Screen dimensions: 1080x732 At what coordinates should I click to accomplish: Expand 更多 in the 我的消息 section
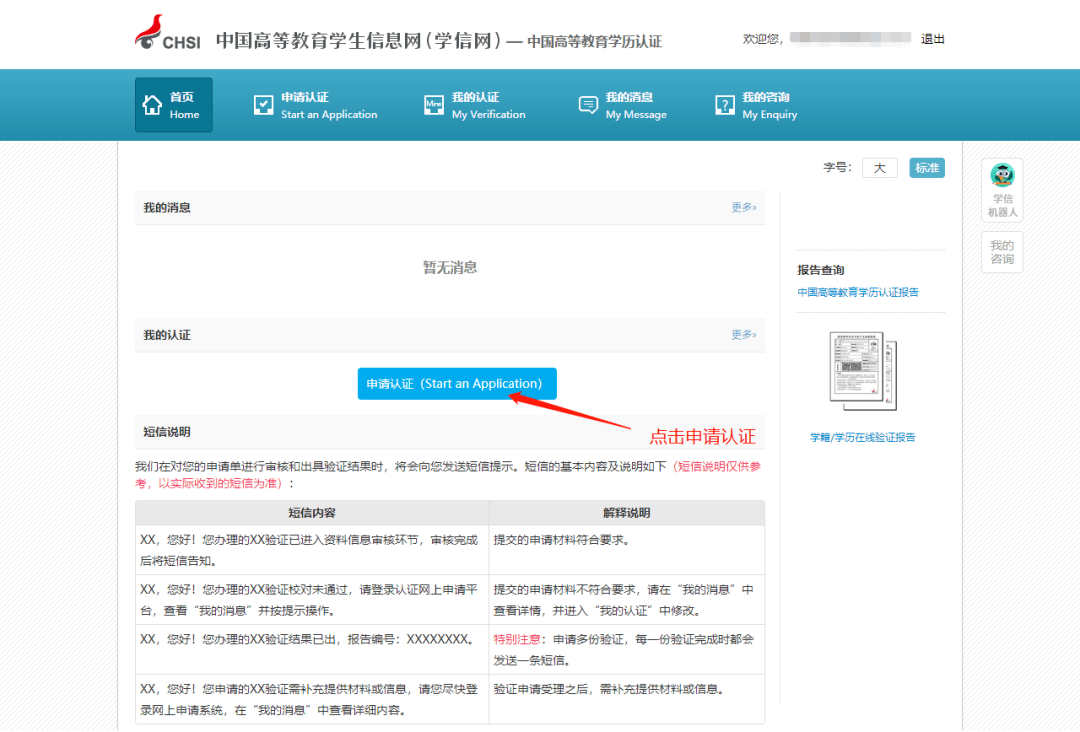pos(744,208)
